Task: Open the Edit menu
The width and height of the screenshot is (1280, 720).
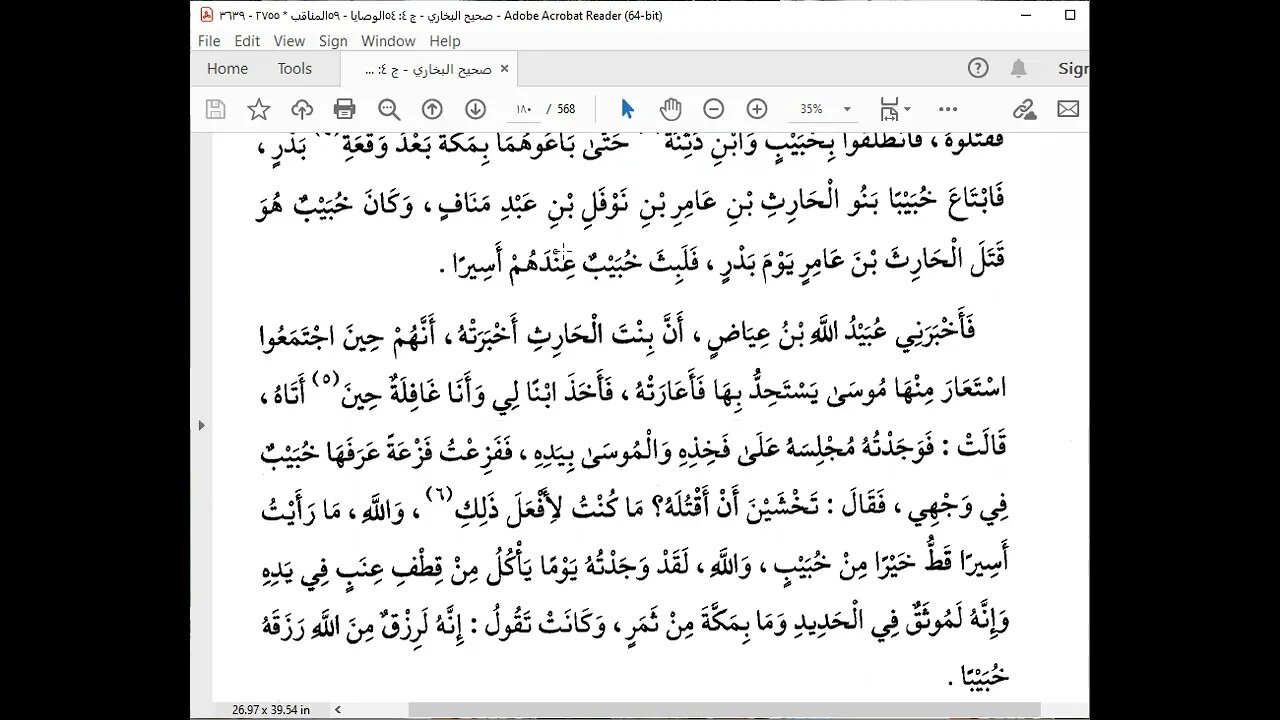Action: coord(247,41)
